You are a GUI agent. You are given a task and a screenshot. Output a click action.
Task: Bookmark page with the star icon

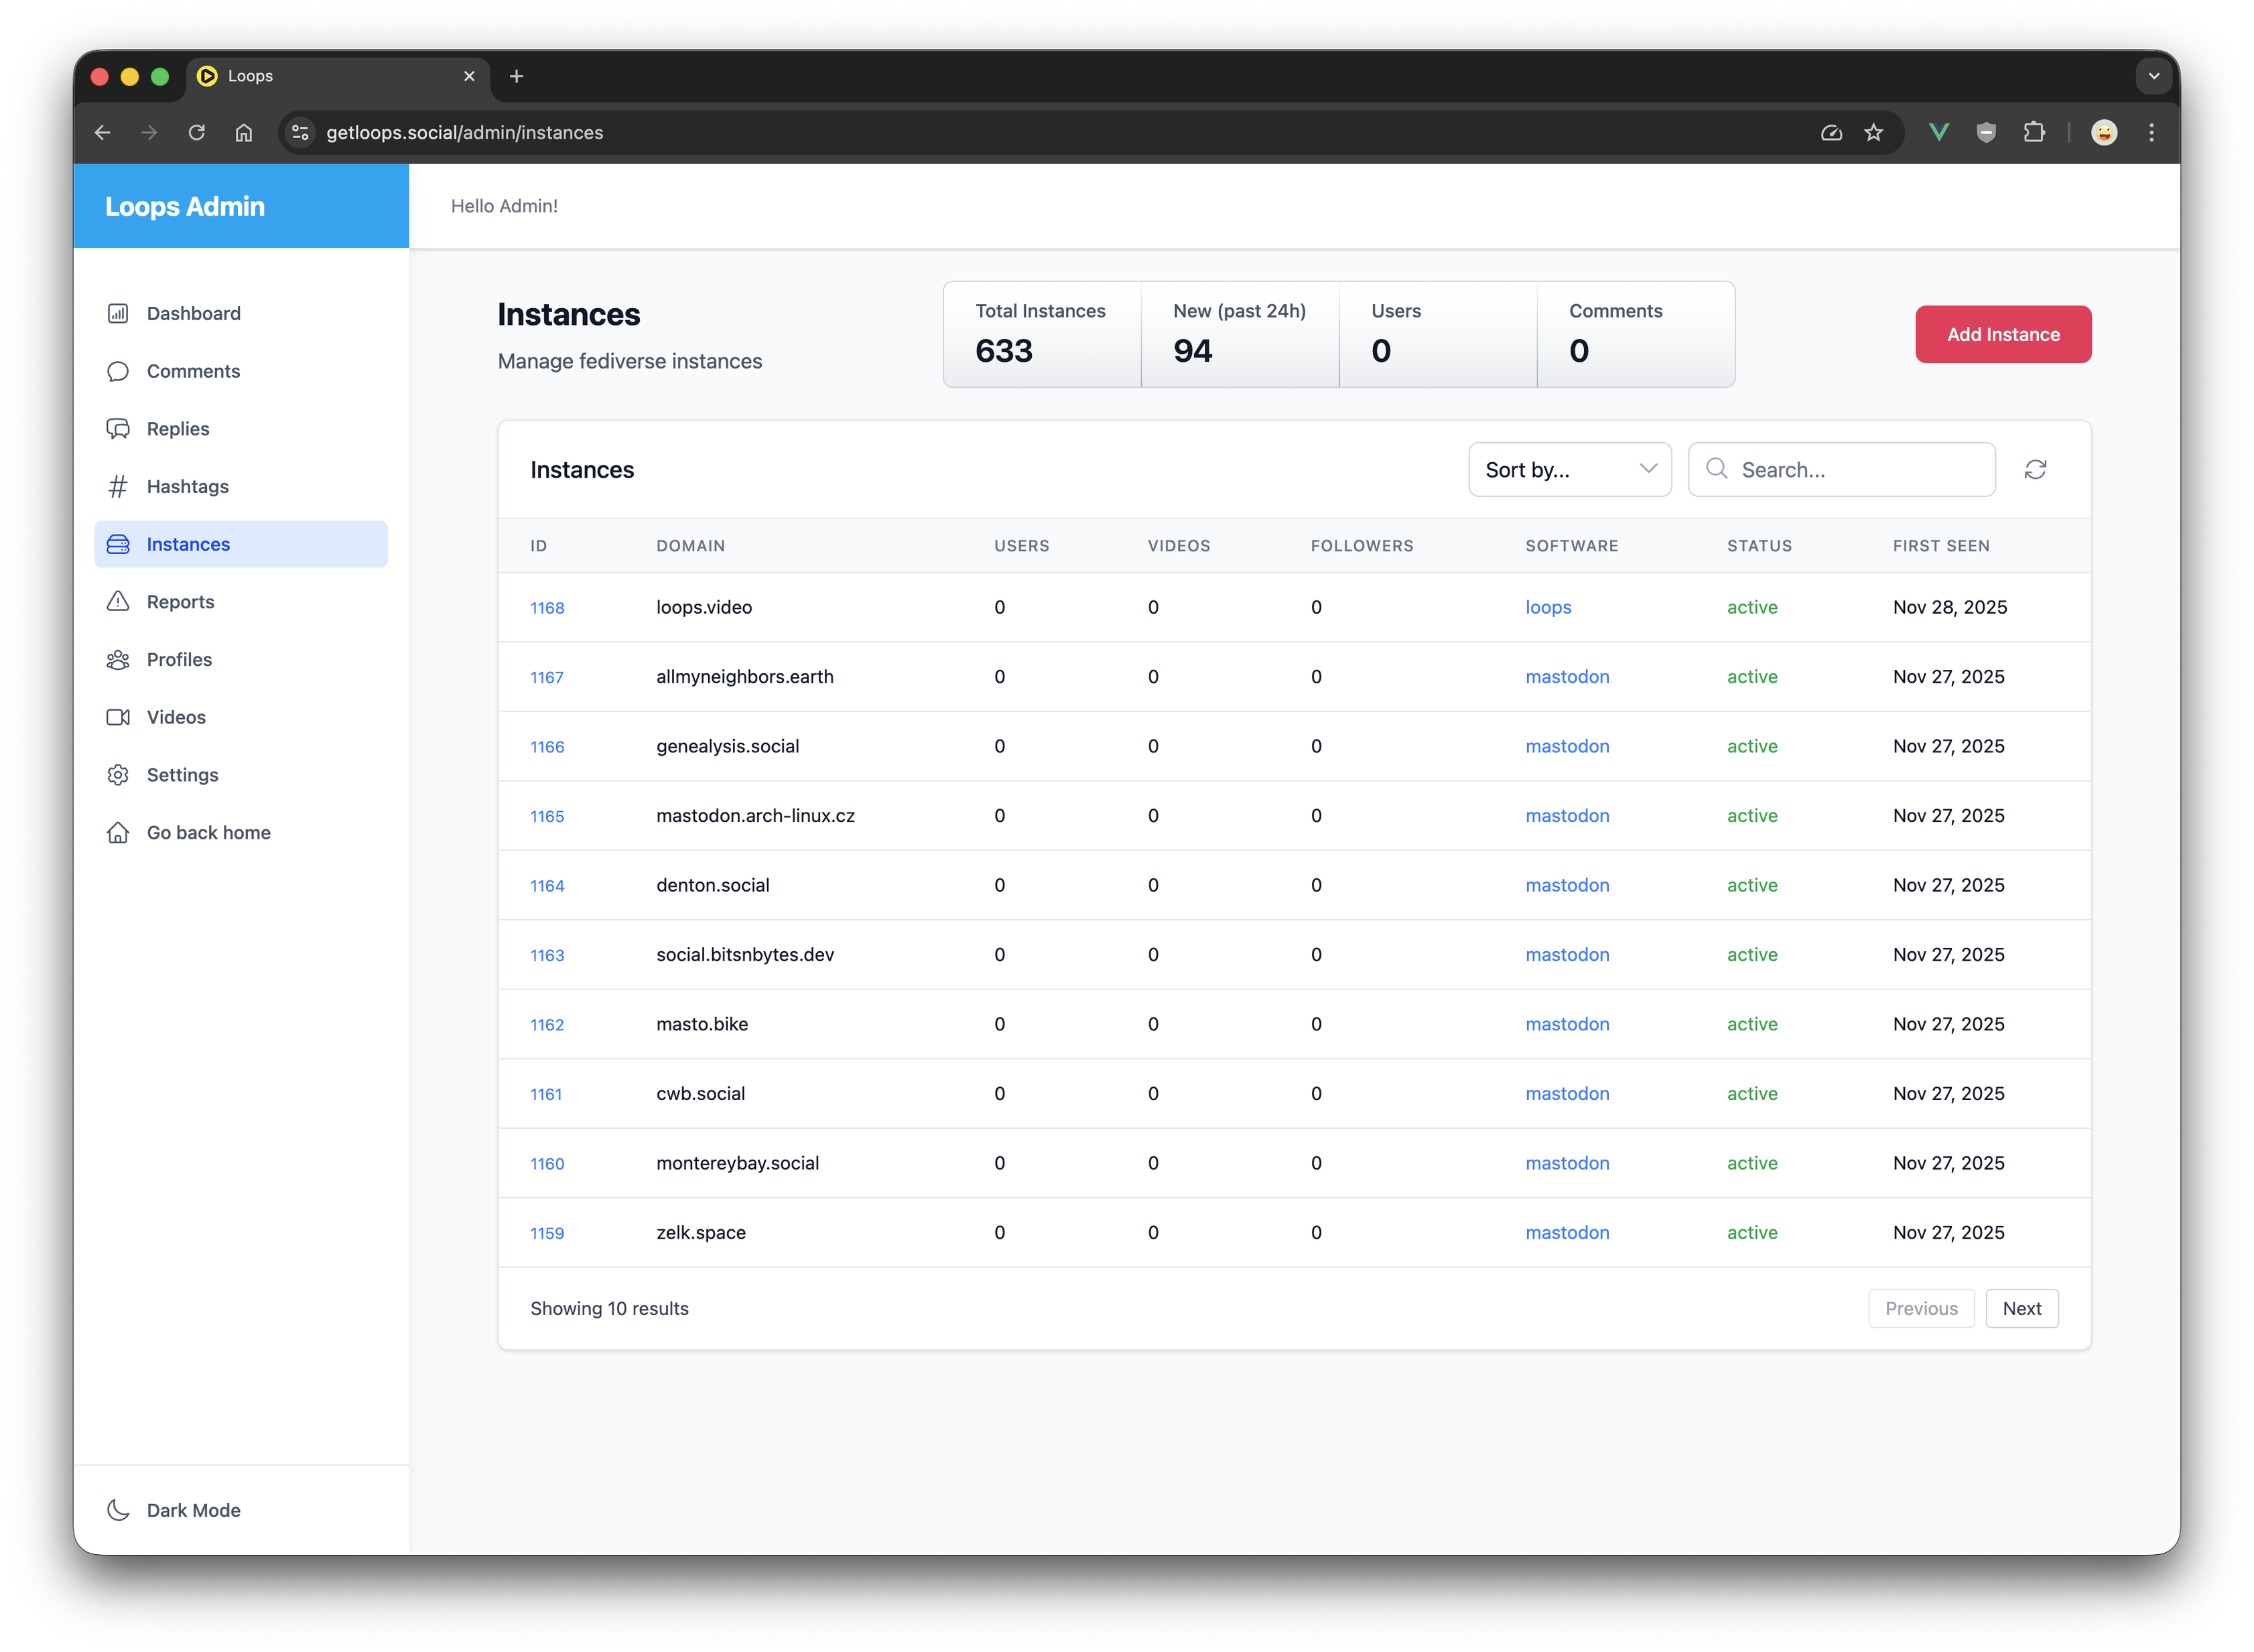click(1874, 133)
